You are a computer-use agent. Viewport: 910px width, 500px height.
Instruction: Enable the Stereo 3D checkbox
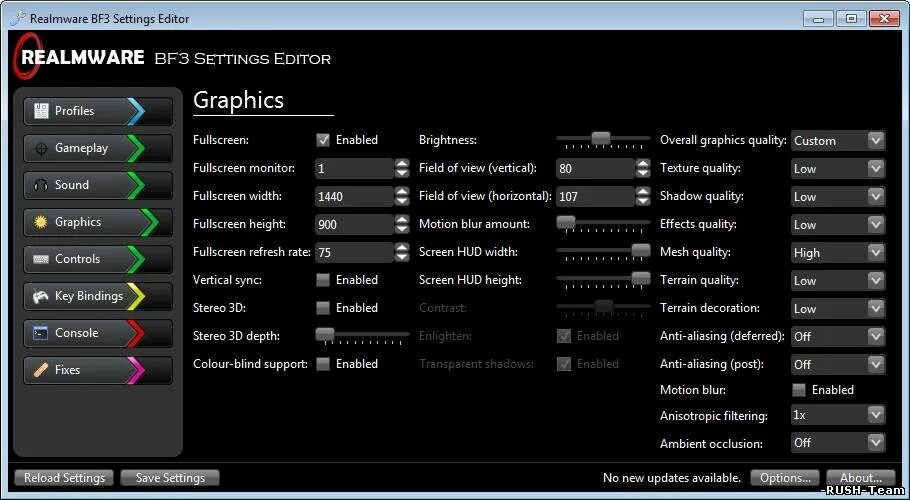coord(323,308)
